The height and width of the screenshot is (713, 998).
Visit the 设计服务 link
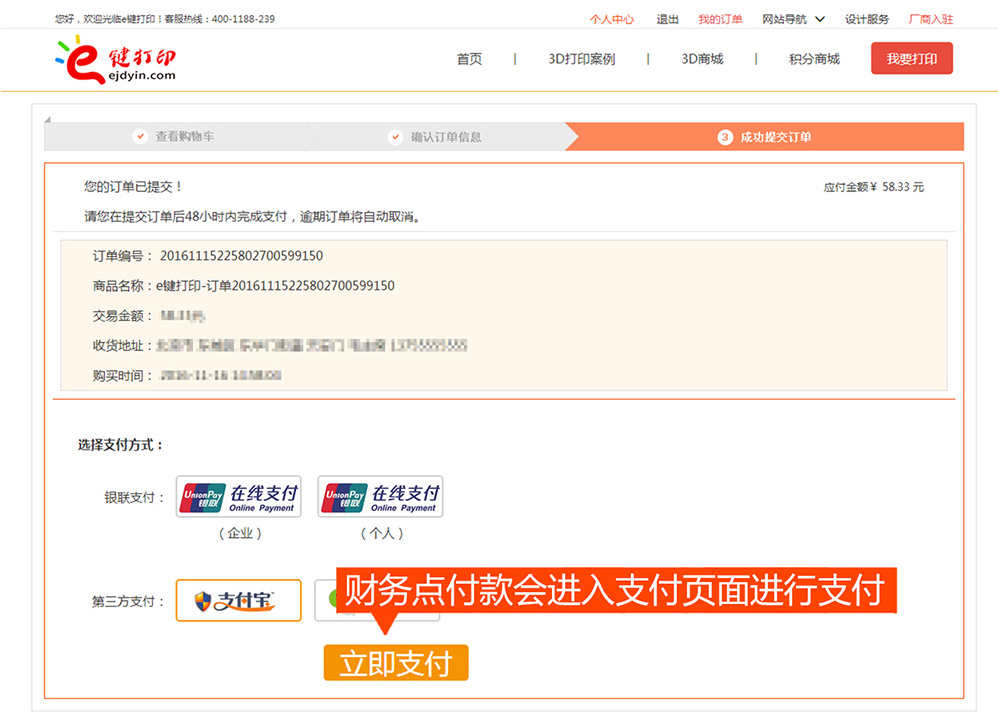[x=866, y=19]
